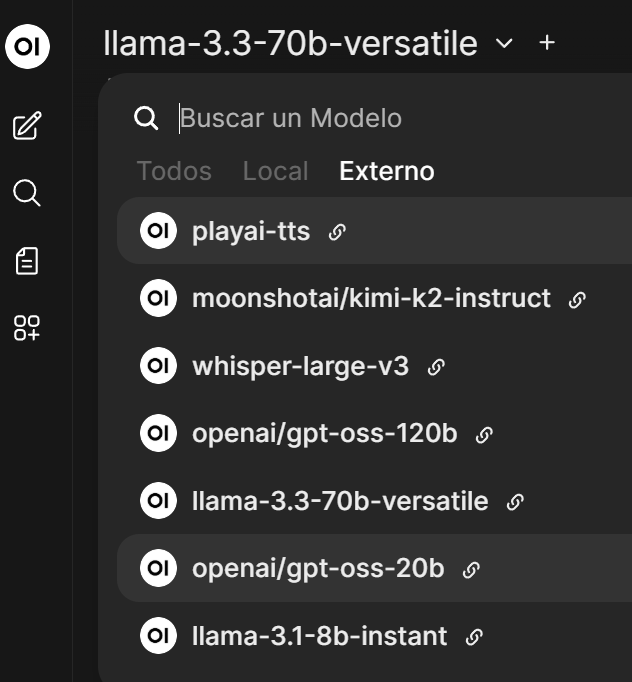
Task: Select the Externo filter tab
Action: [387, 171]
